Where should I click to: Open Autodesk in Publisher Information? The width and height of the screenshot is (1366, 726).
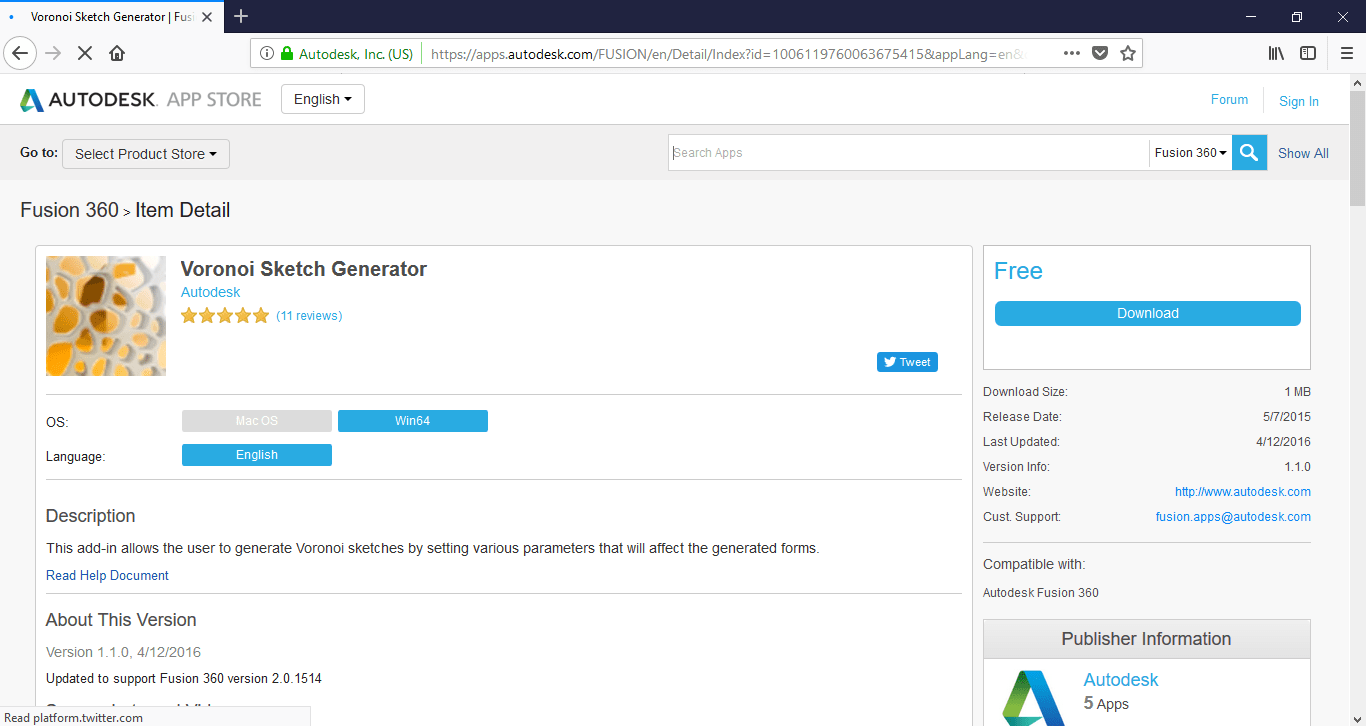(1121, 680)
